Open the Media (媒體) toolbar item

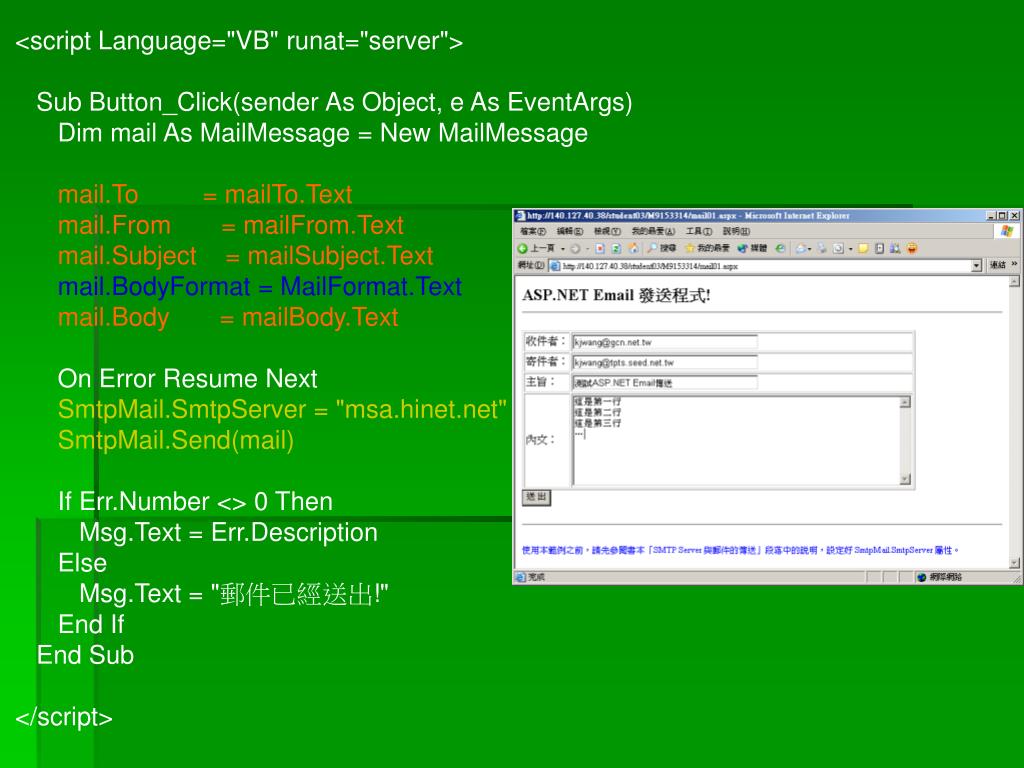[x=752, y=249]
